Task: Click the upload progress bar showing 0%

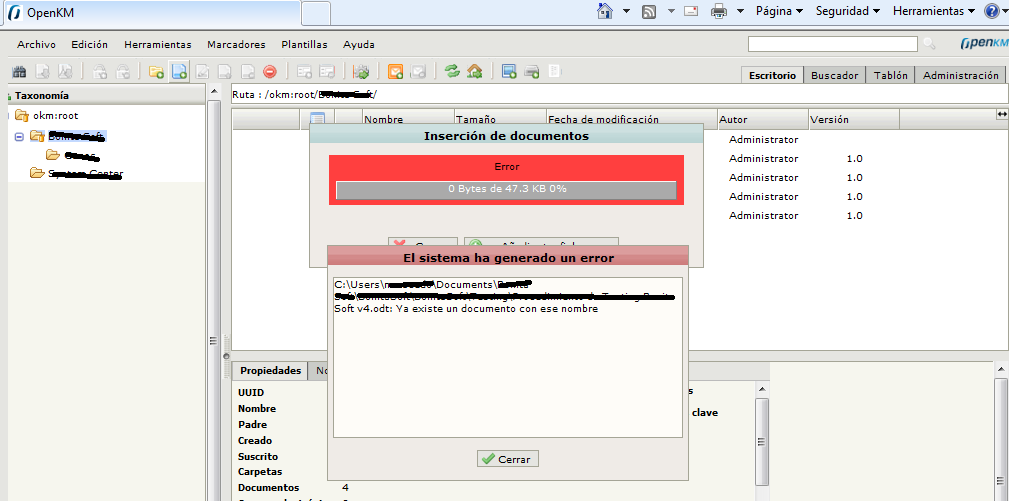Action: point(506,190)
